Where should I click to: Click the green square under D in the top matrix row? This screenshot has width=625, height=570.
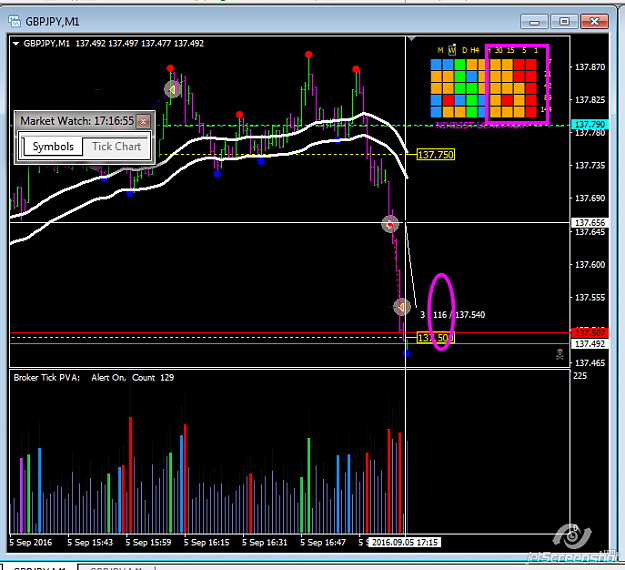coord(460,64)
